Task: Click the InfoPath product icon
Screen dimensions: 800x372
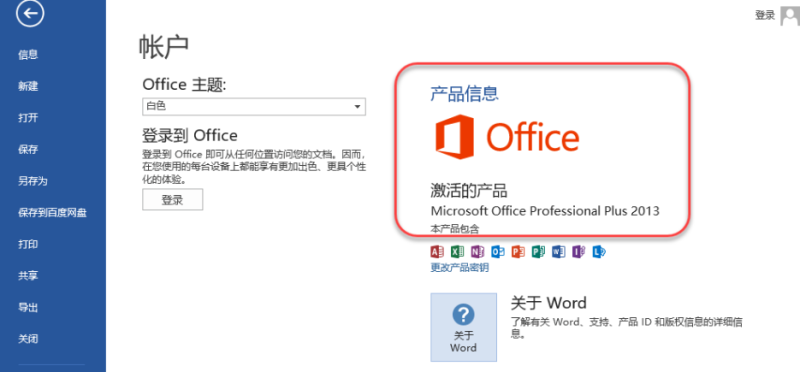Action: tap(578, 252)
